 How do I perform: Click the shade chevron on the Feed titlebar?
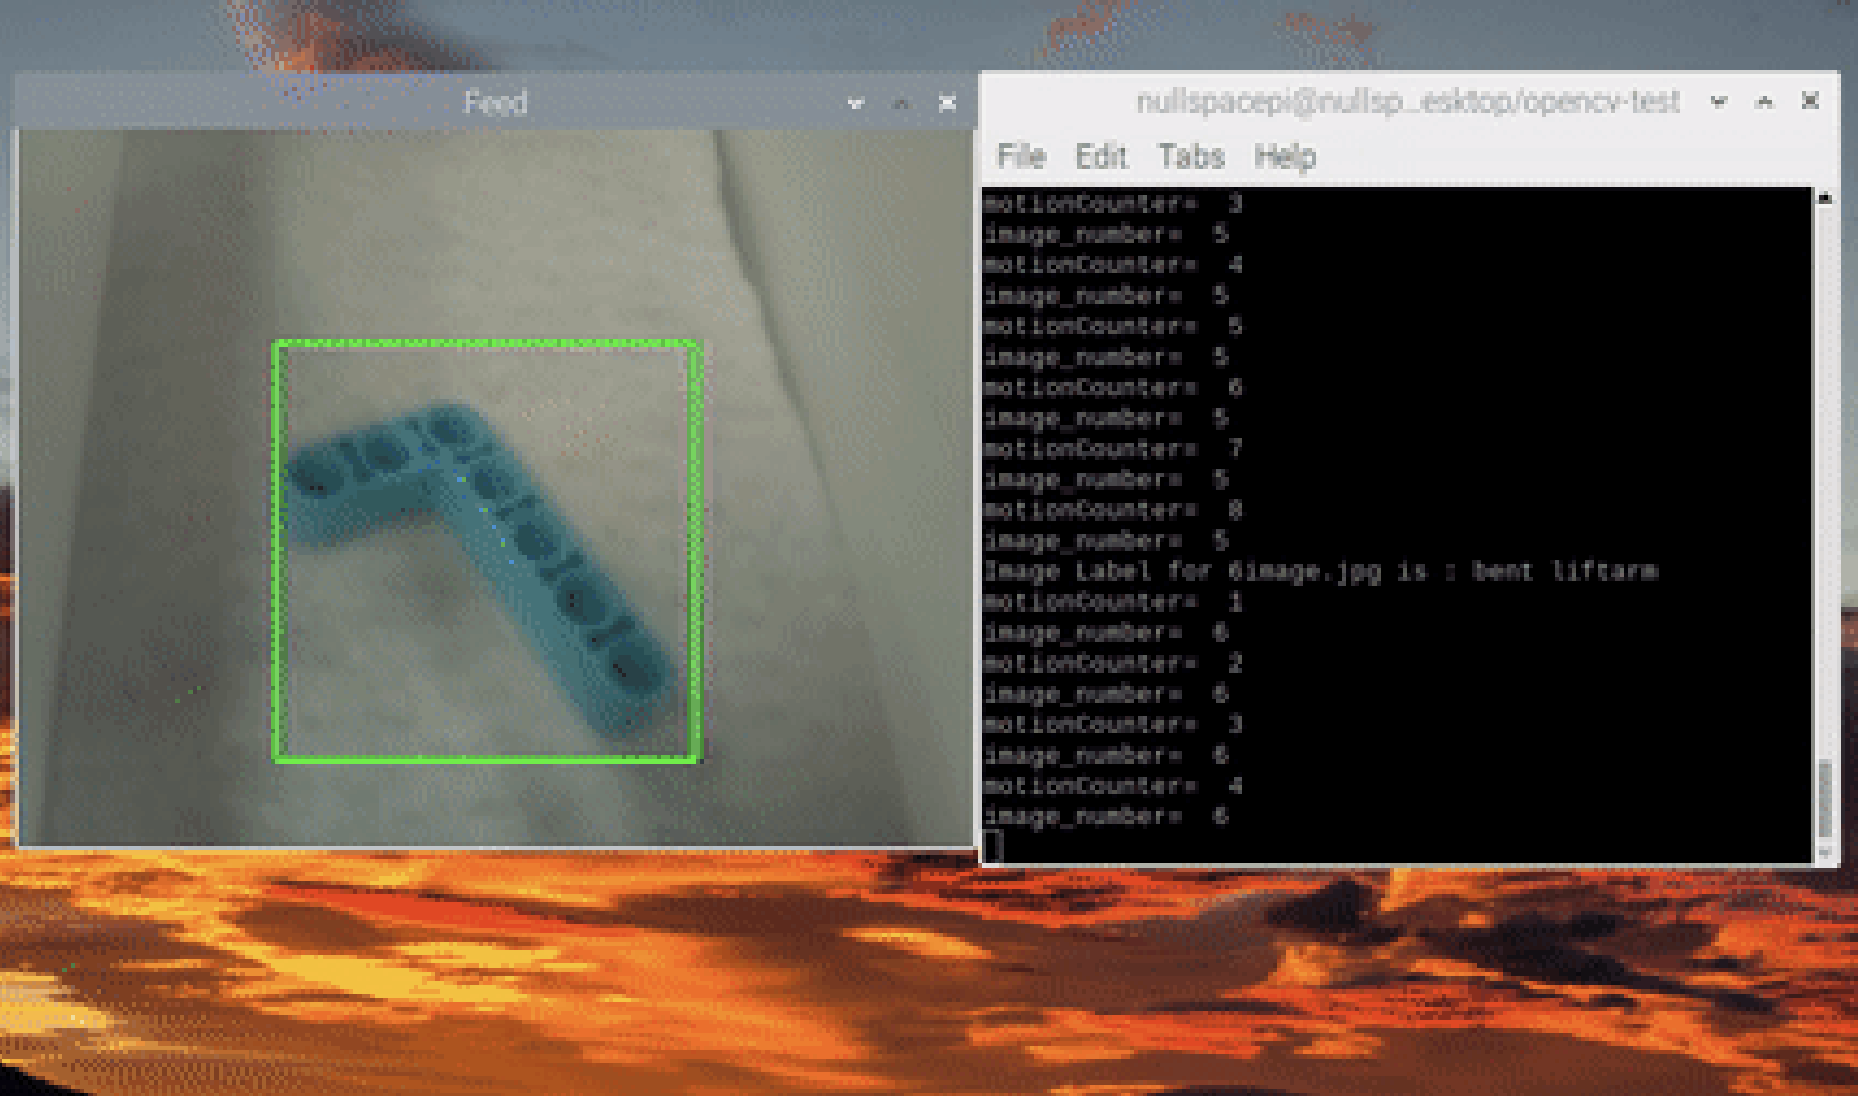coord(853,102)
